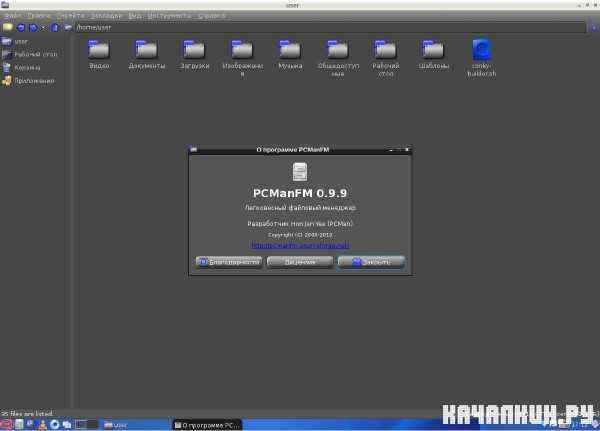
Task: Select the Загрузки folder
Action: [x=194, y=55]
